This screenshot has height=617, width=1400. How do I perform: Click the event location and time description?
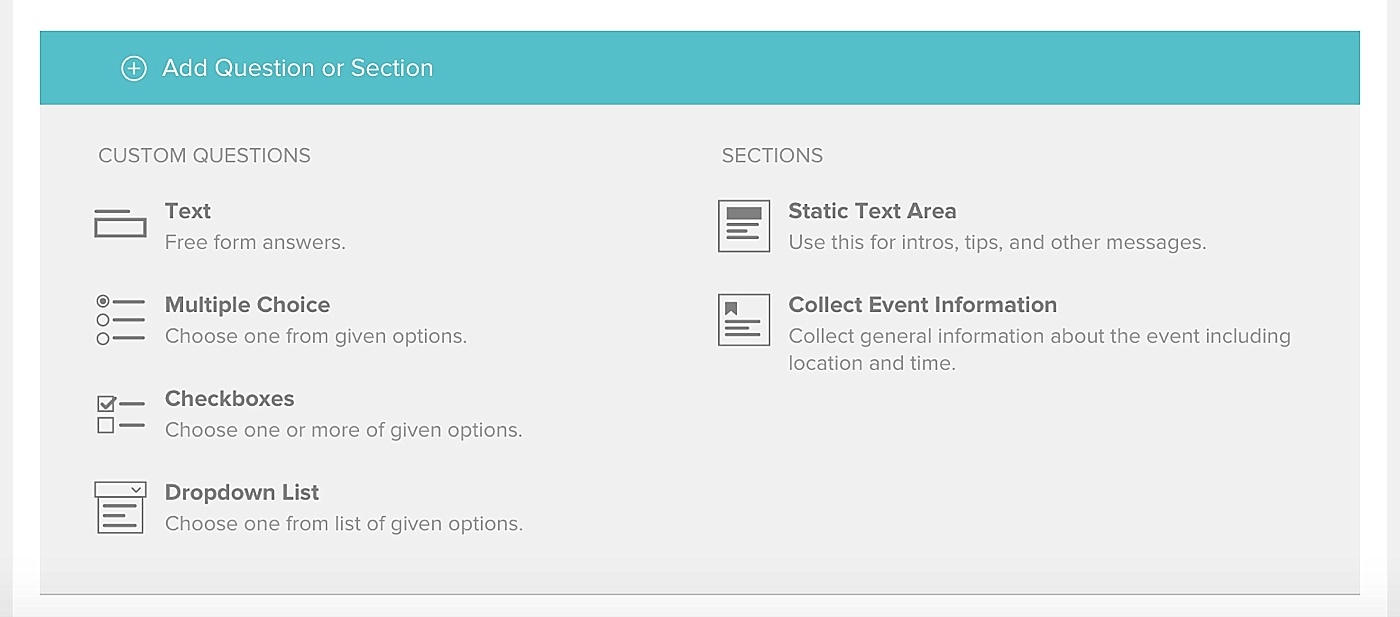tap(1039, 349)
